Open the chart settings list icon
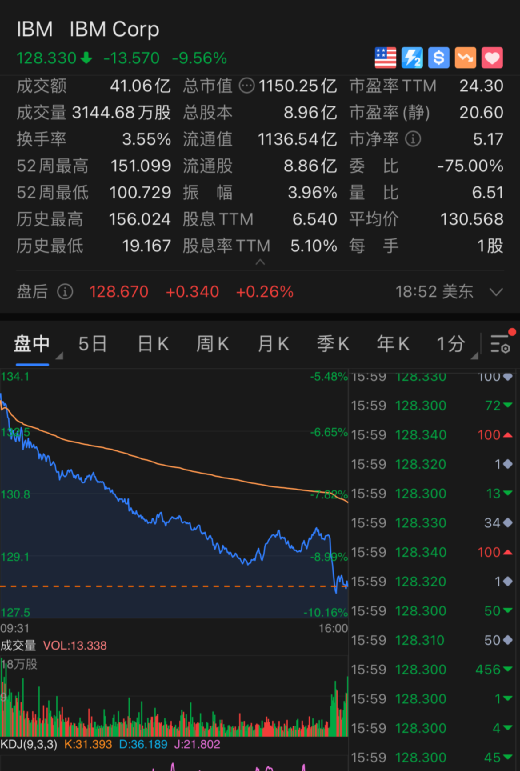 click(x=501, y=343)
